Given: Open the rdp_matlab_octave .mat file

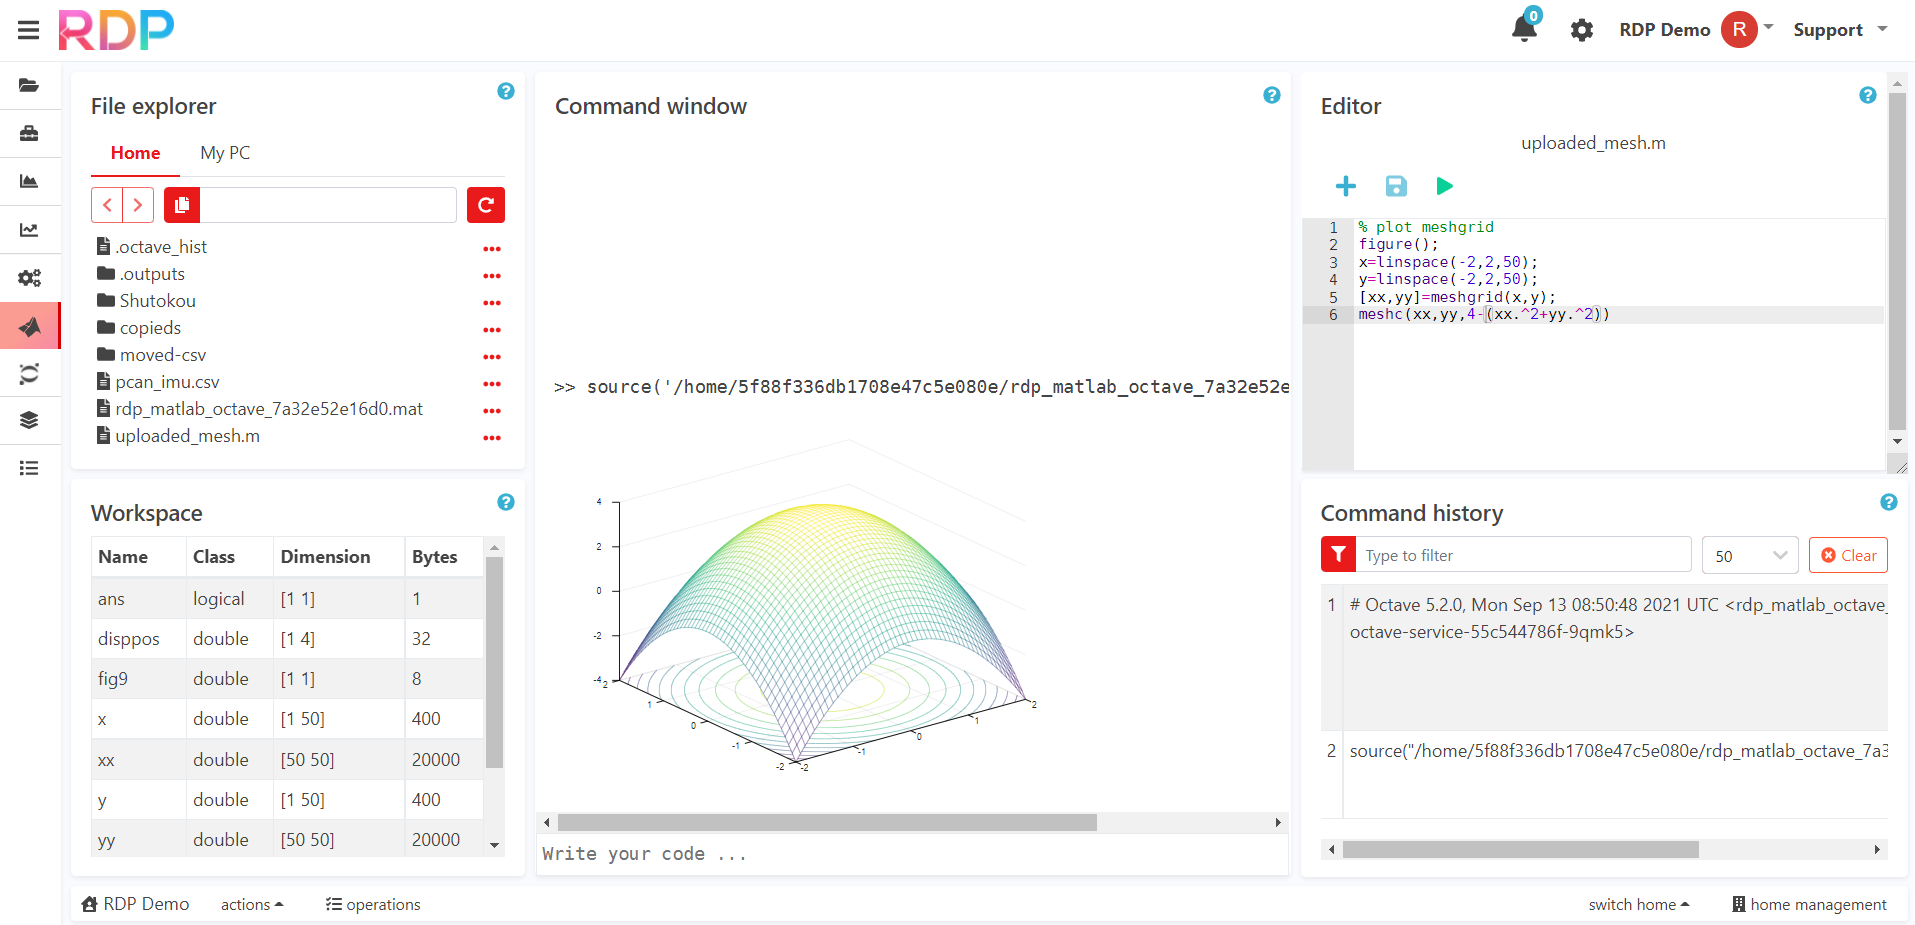Looking at the screenshot, I should coord(268,409).
